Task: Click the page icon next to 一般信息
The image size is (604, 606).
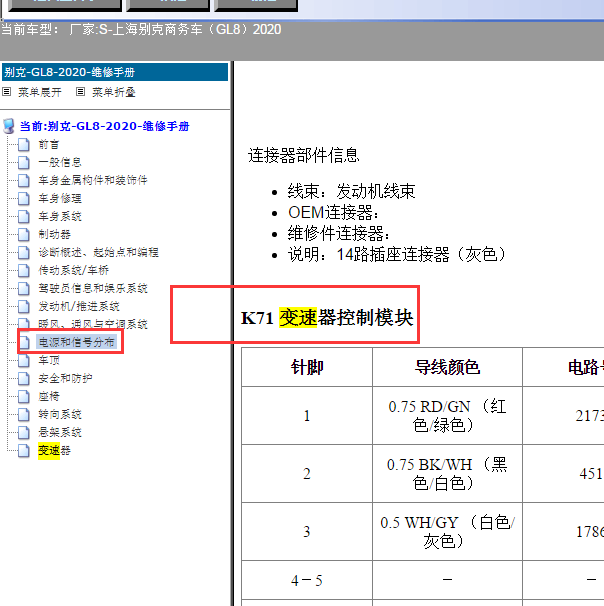Action: pos(24,162)
